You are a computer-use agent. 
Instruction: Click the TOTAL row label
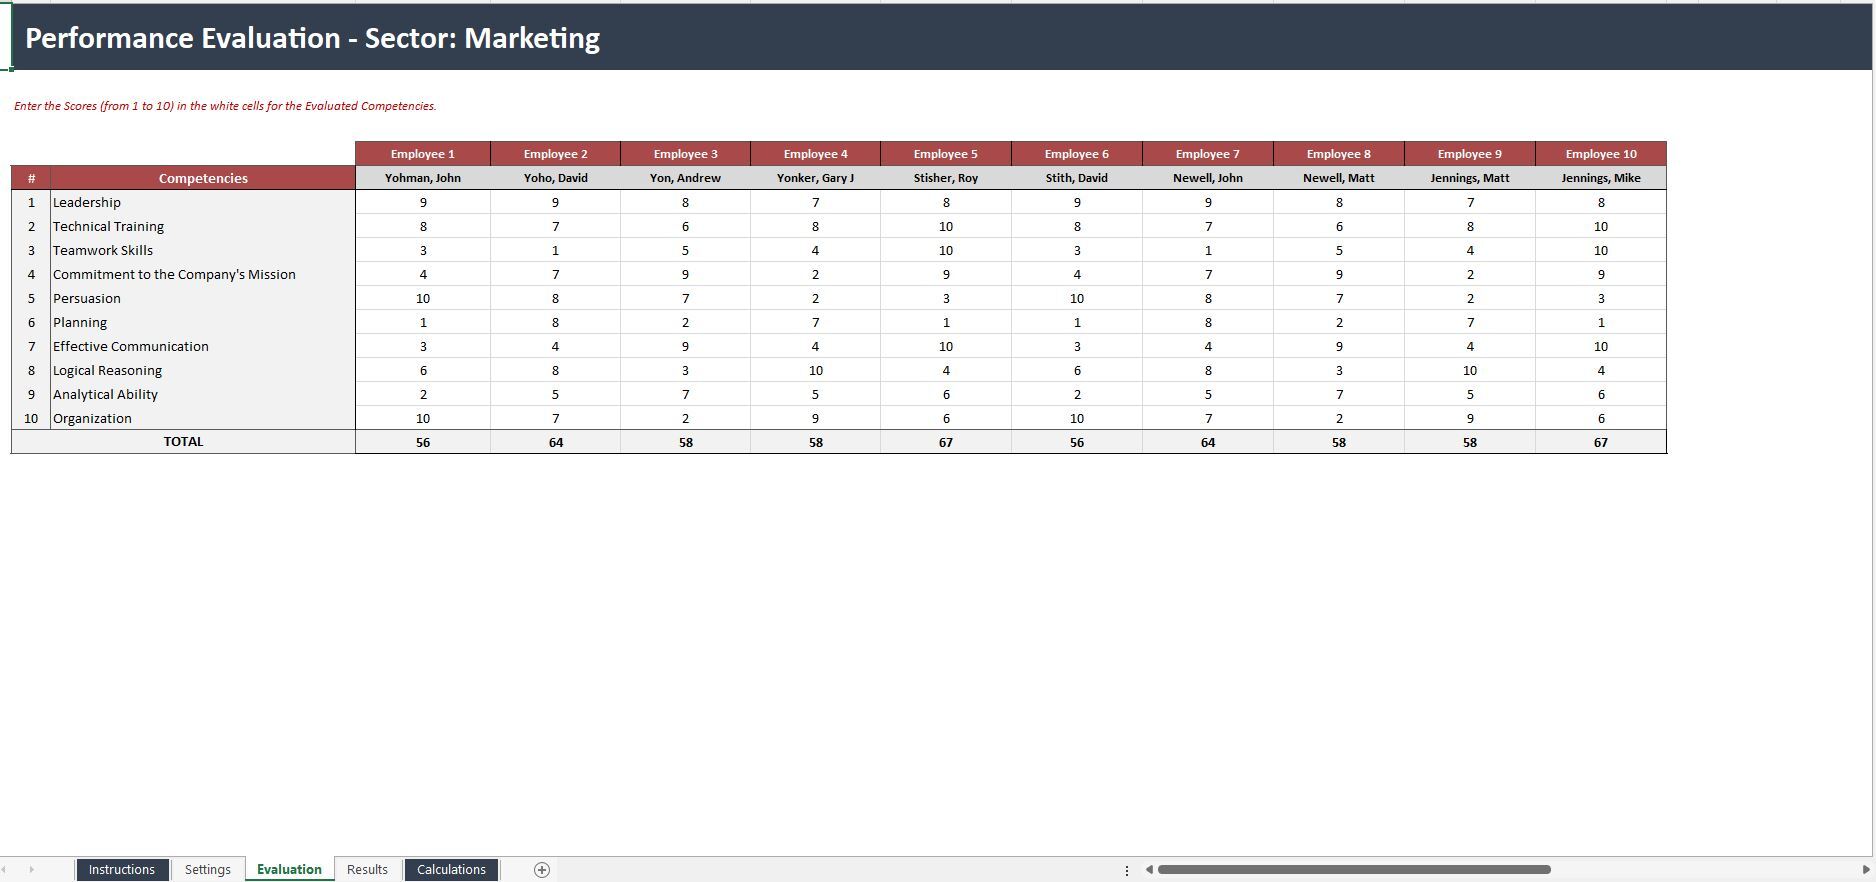point(183,442)
